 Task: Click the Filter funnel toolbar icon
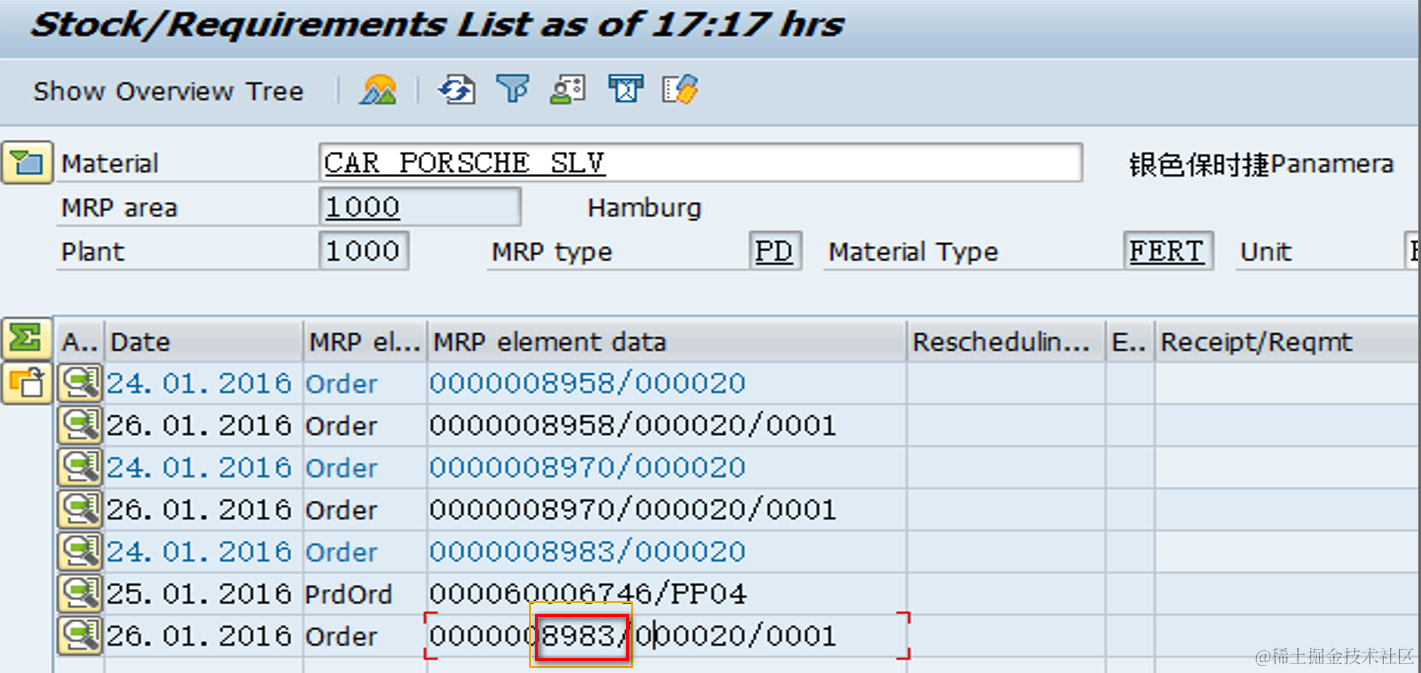[513, 90]
